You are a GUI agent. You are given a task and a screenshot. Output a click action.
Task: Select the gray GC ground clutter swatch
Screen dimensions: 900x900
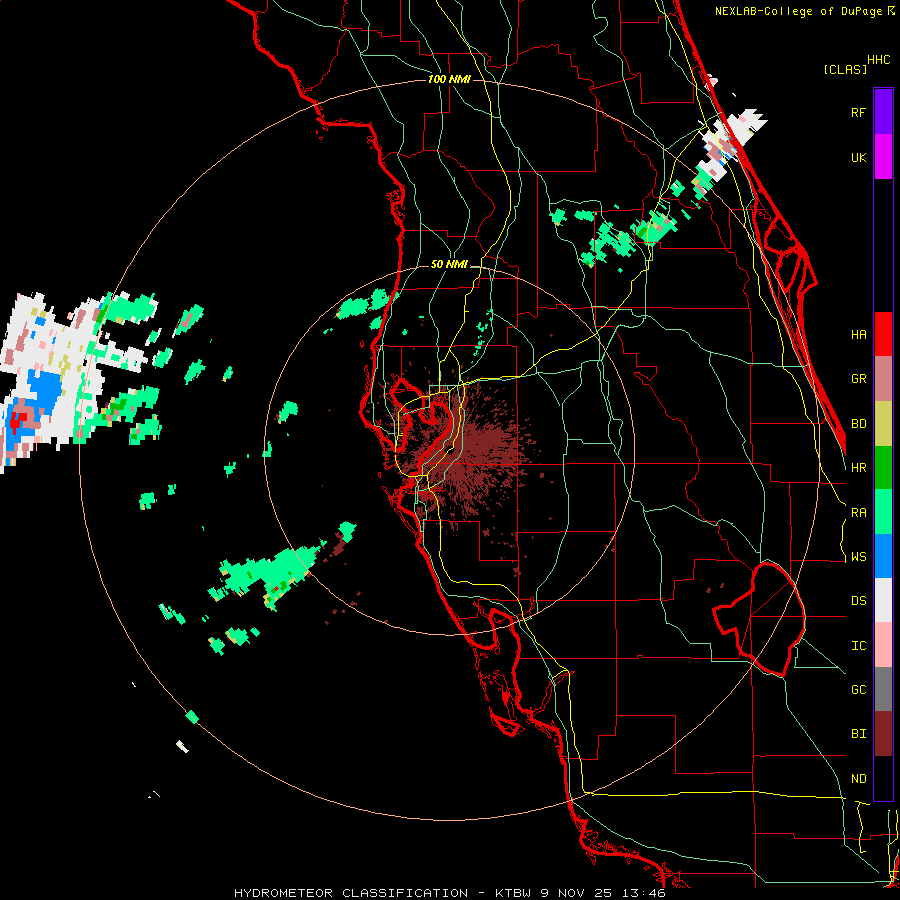coord(883,689)
